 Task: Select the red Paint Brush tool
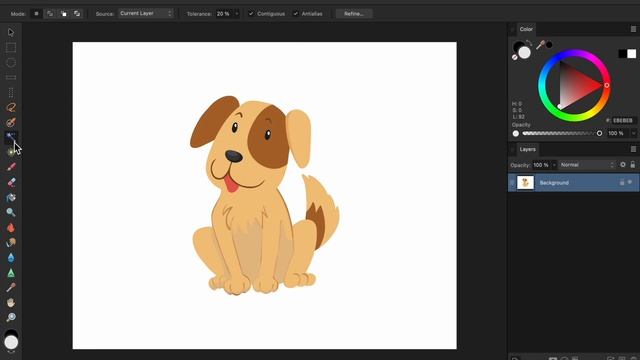point(11,167)
